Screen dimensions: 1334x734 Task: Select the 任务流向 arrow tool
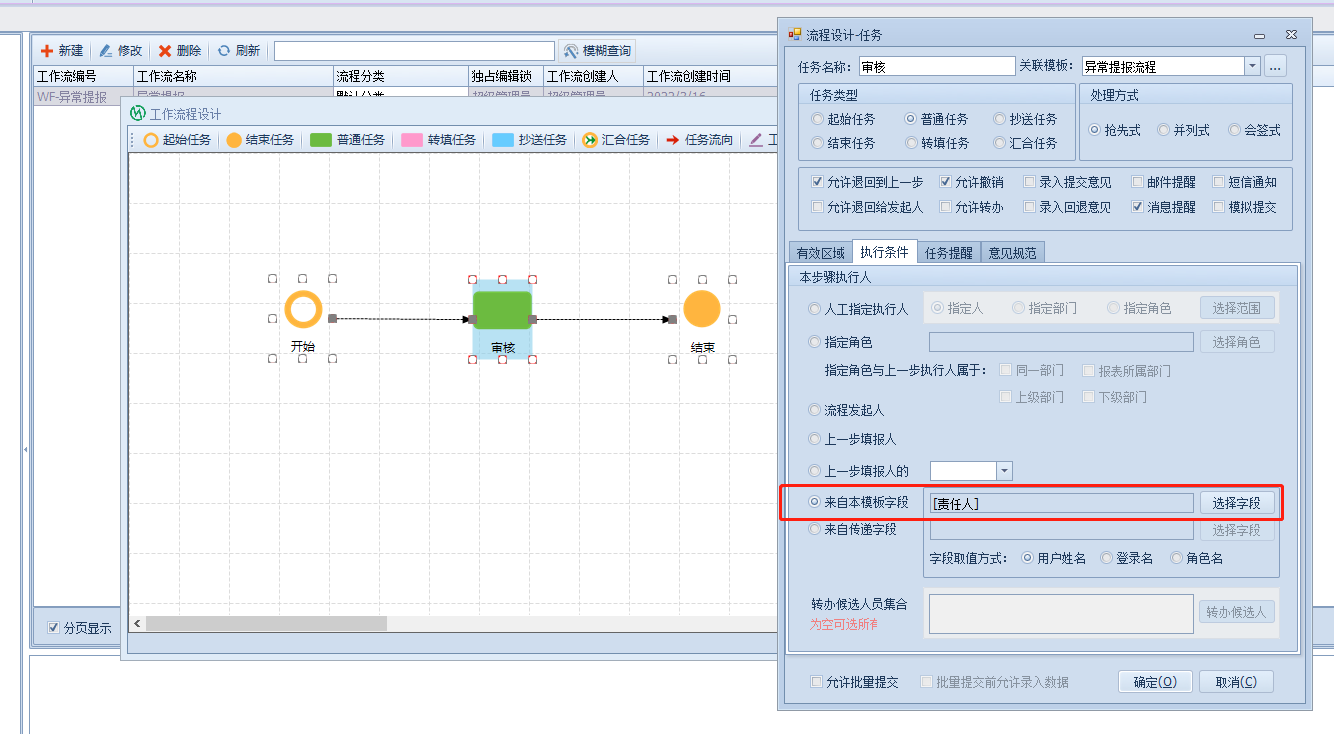click(673, 140)
